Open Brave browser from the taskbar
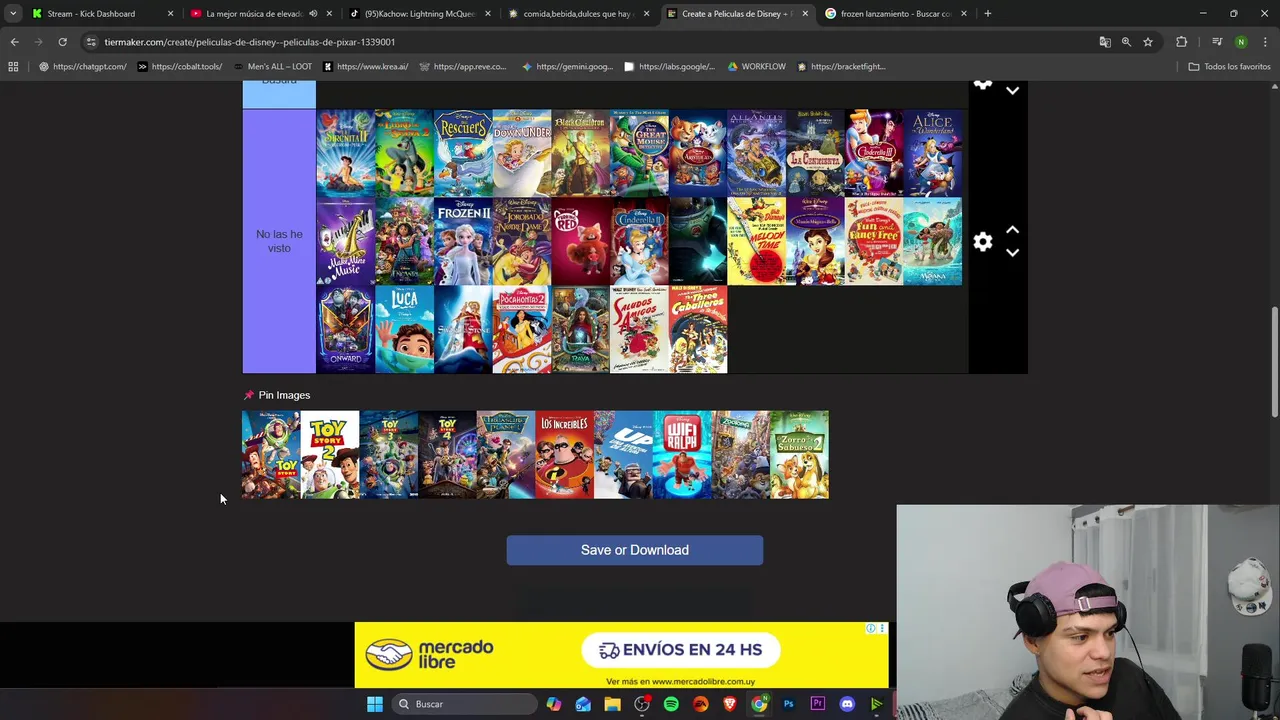 [x=729, y=704]
